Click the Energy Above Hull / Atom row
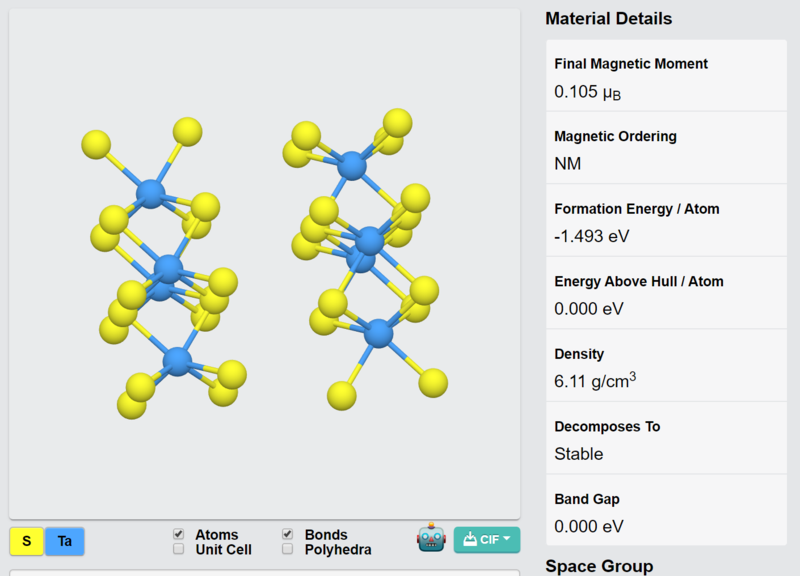 click(666, 293)
